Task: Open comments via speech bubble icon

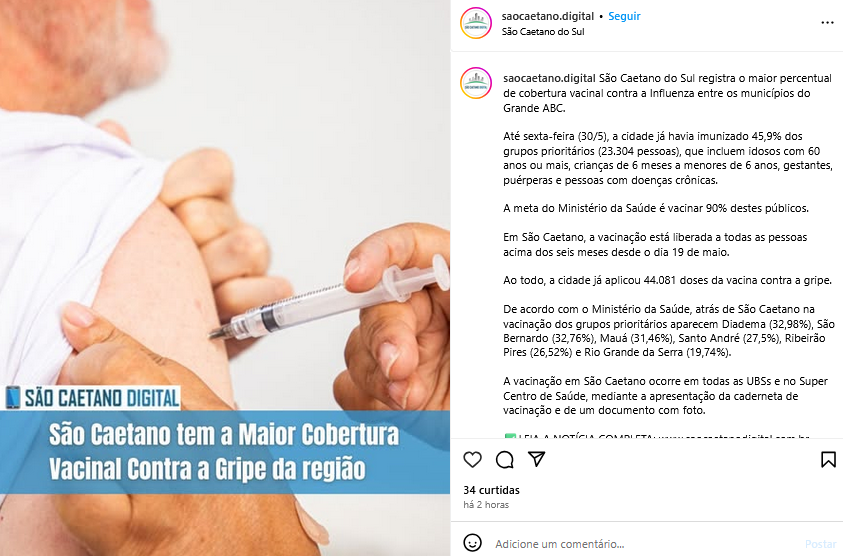Action: tap(504, 460)
